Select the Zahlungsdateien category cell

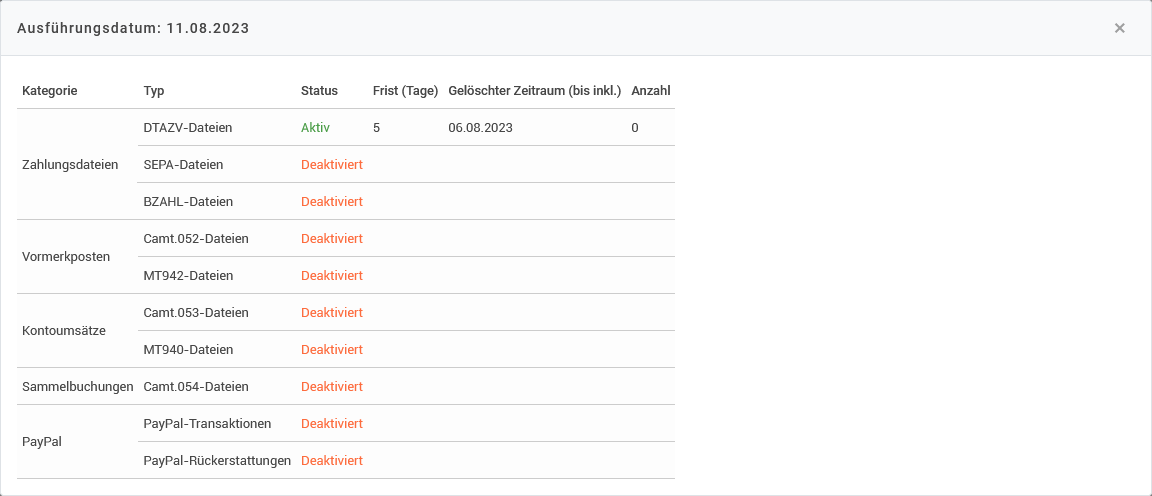[x=70, y=165]
